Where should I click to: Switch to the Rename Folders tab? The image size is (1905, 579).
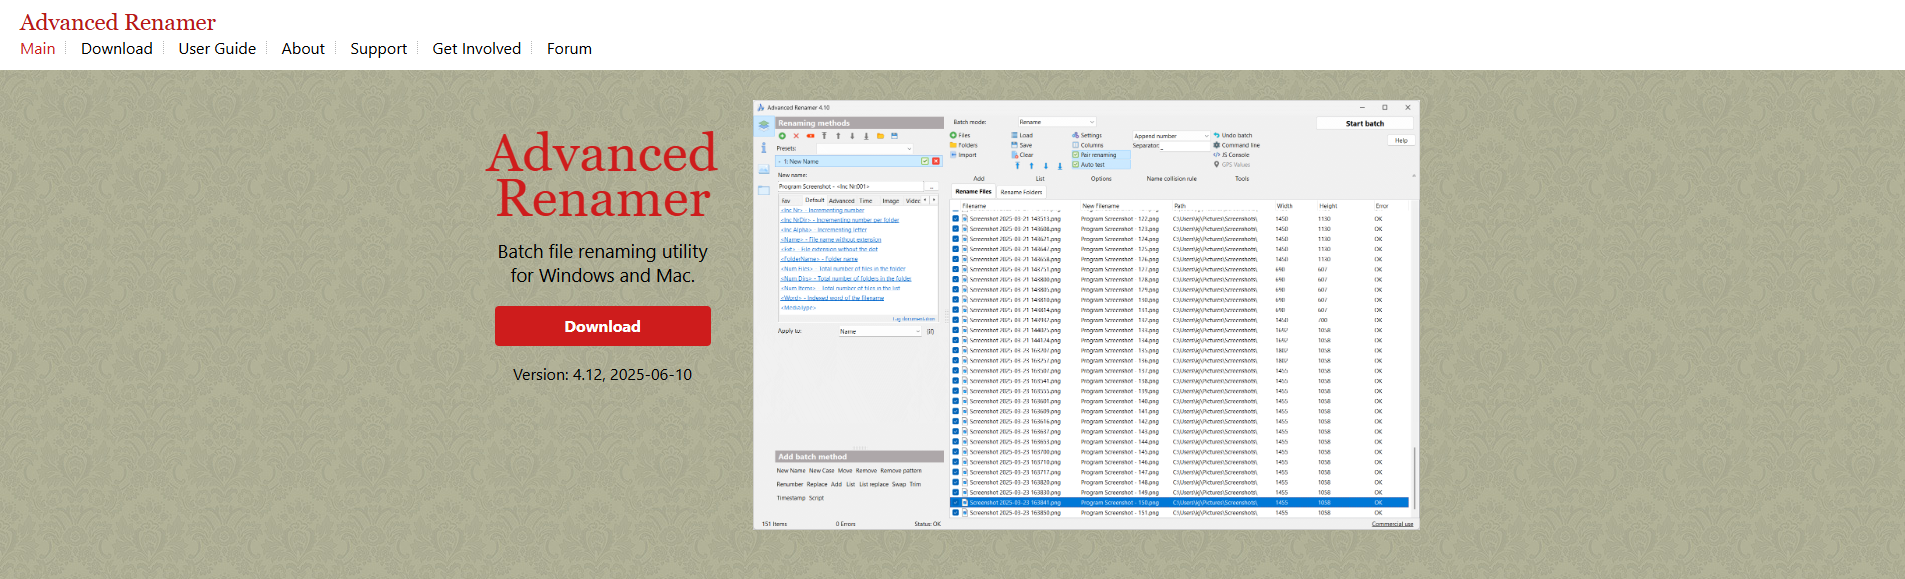pyautogui.click(x=1021, y=192)
